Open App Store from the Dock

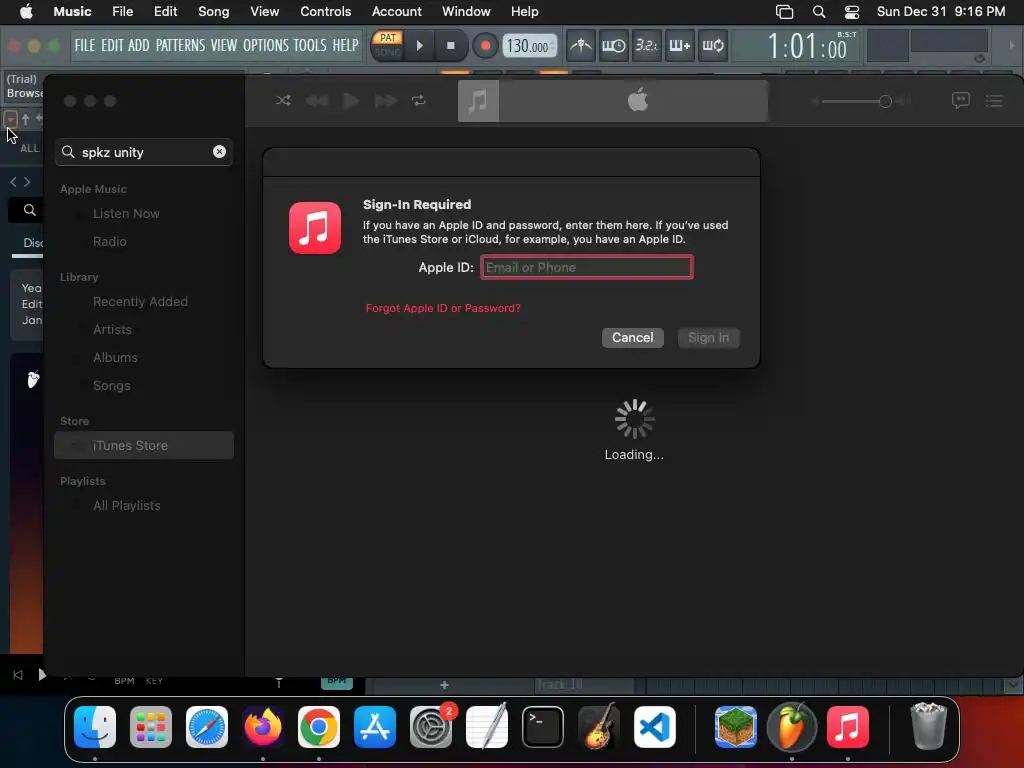point(375,727)
